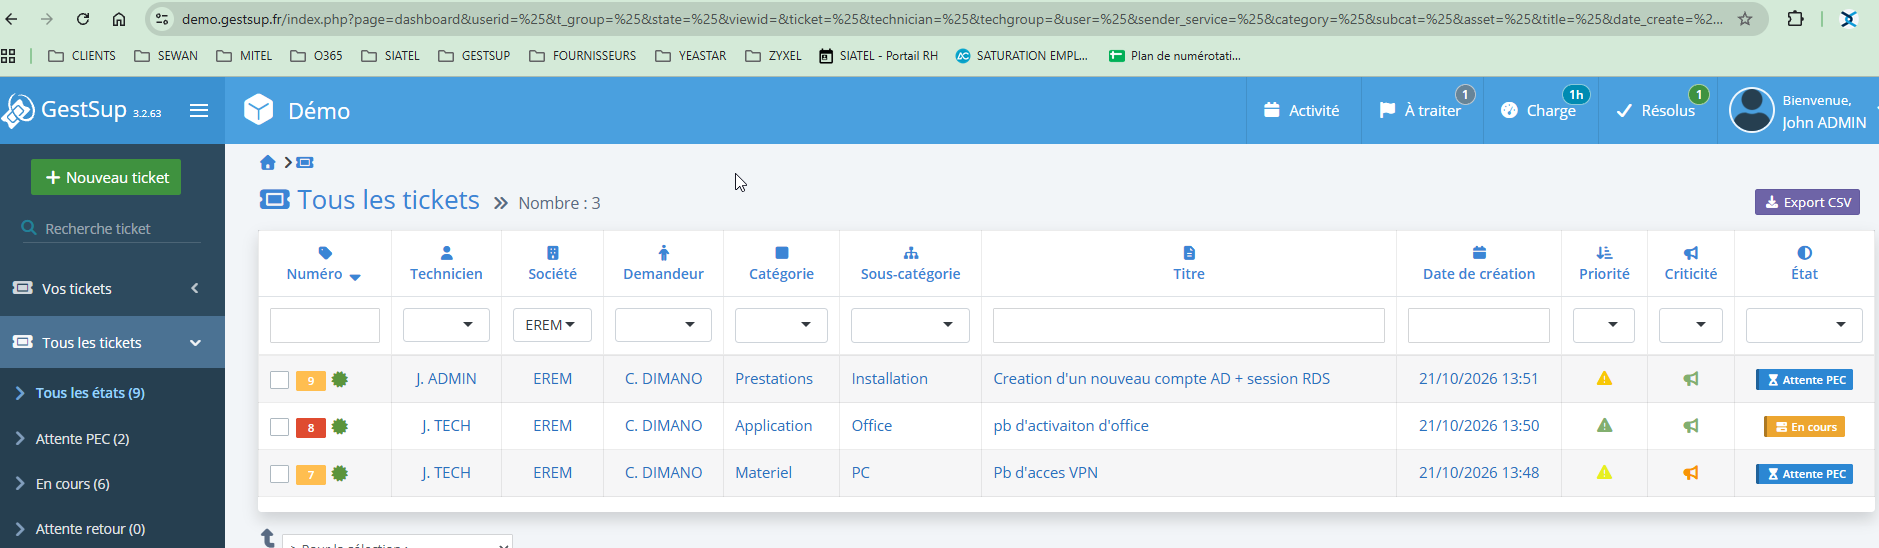This screenshot has width=1879, height=548.
Task: Expand the État filter dropdown
Action: (x=1804, y=325)
